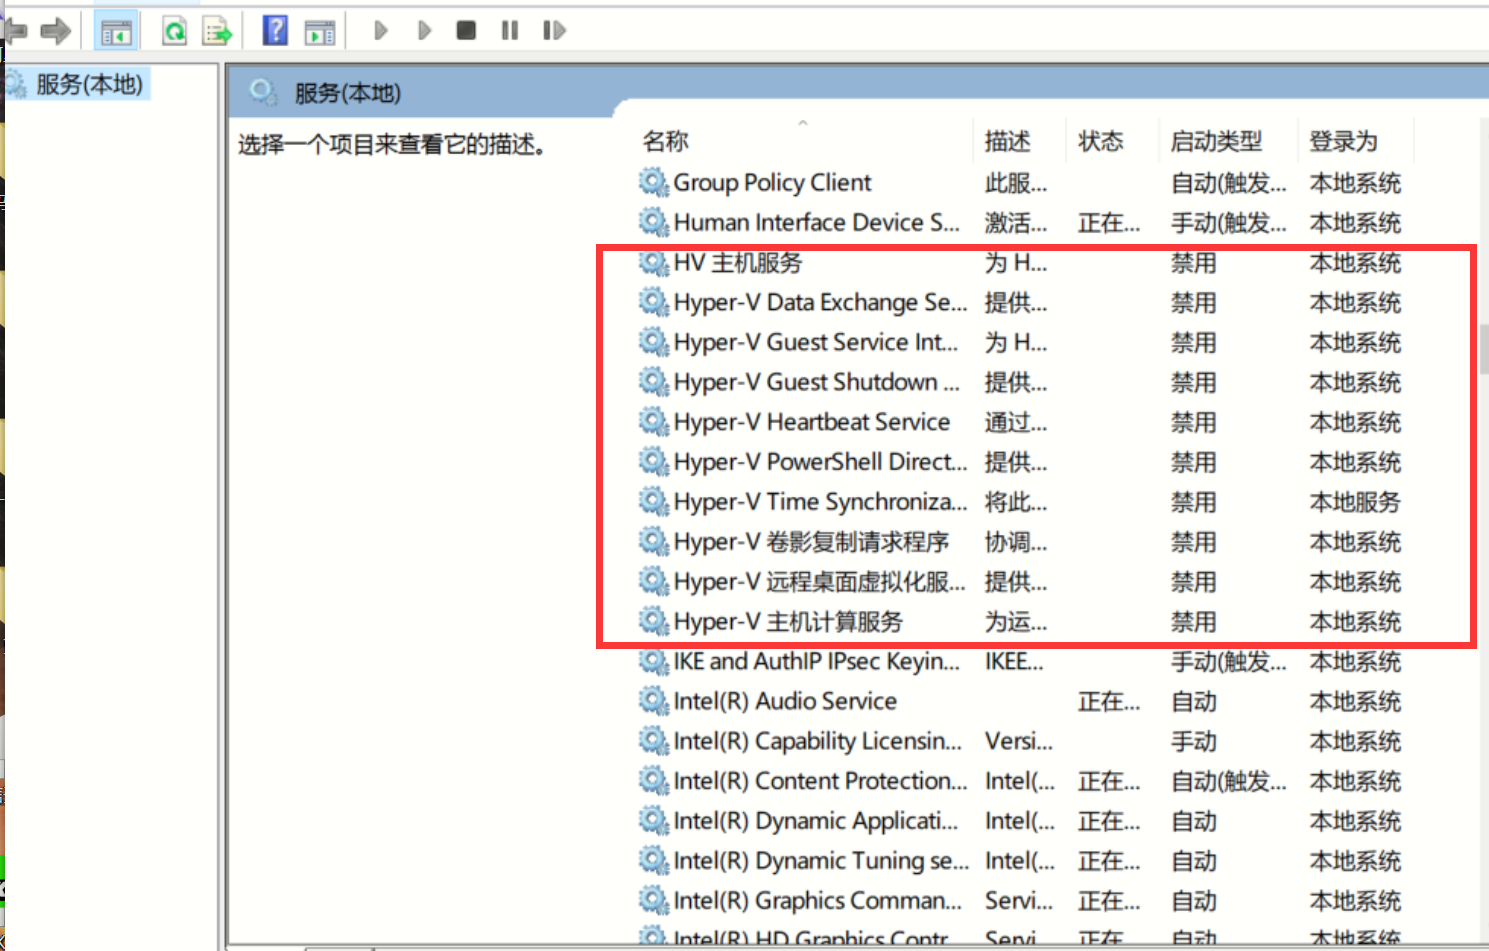
Task: Select the Hyper-V Time Synchroniza... service name
Action: coord(820,503)
